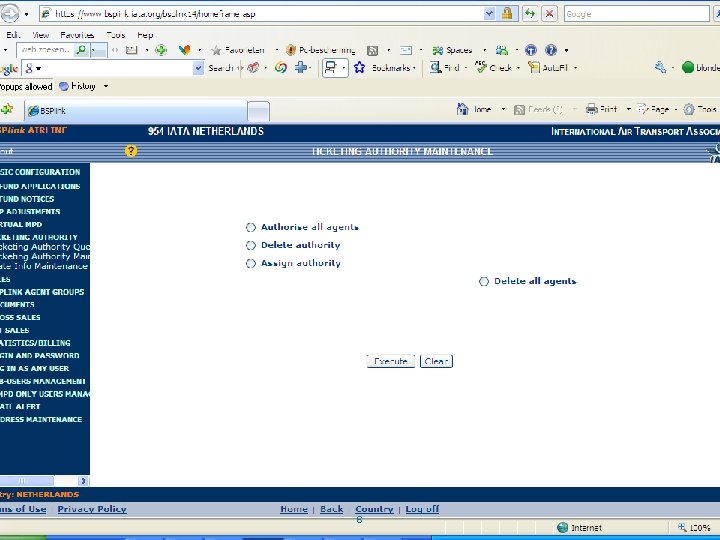The height and width of the screenshot is (540, 720).
Task: Select the Assign authority radio button
Action: click(x=251, y=264)
